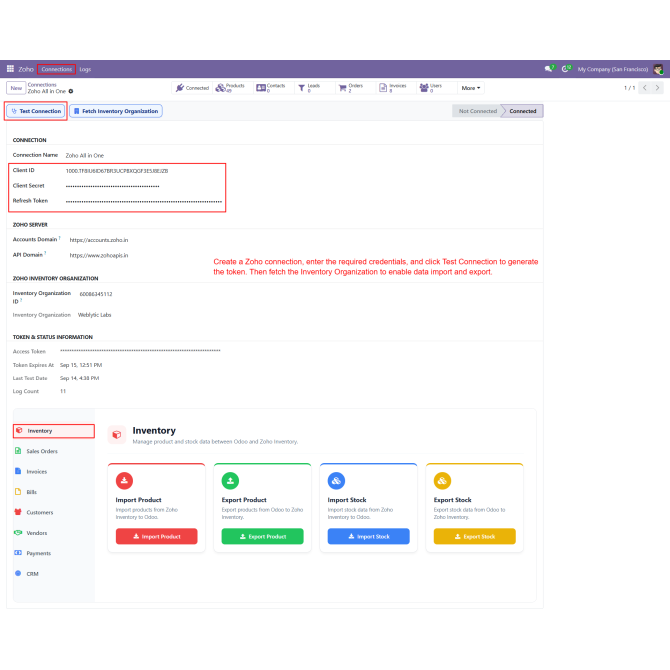Image resolution: width=670 pixels, height=670 pixels.
Task: Open the apps grid menu icon
Action: 10,69
